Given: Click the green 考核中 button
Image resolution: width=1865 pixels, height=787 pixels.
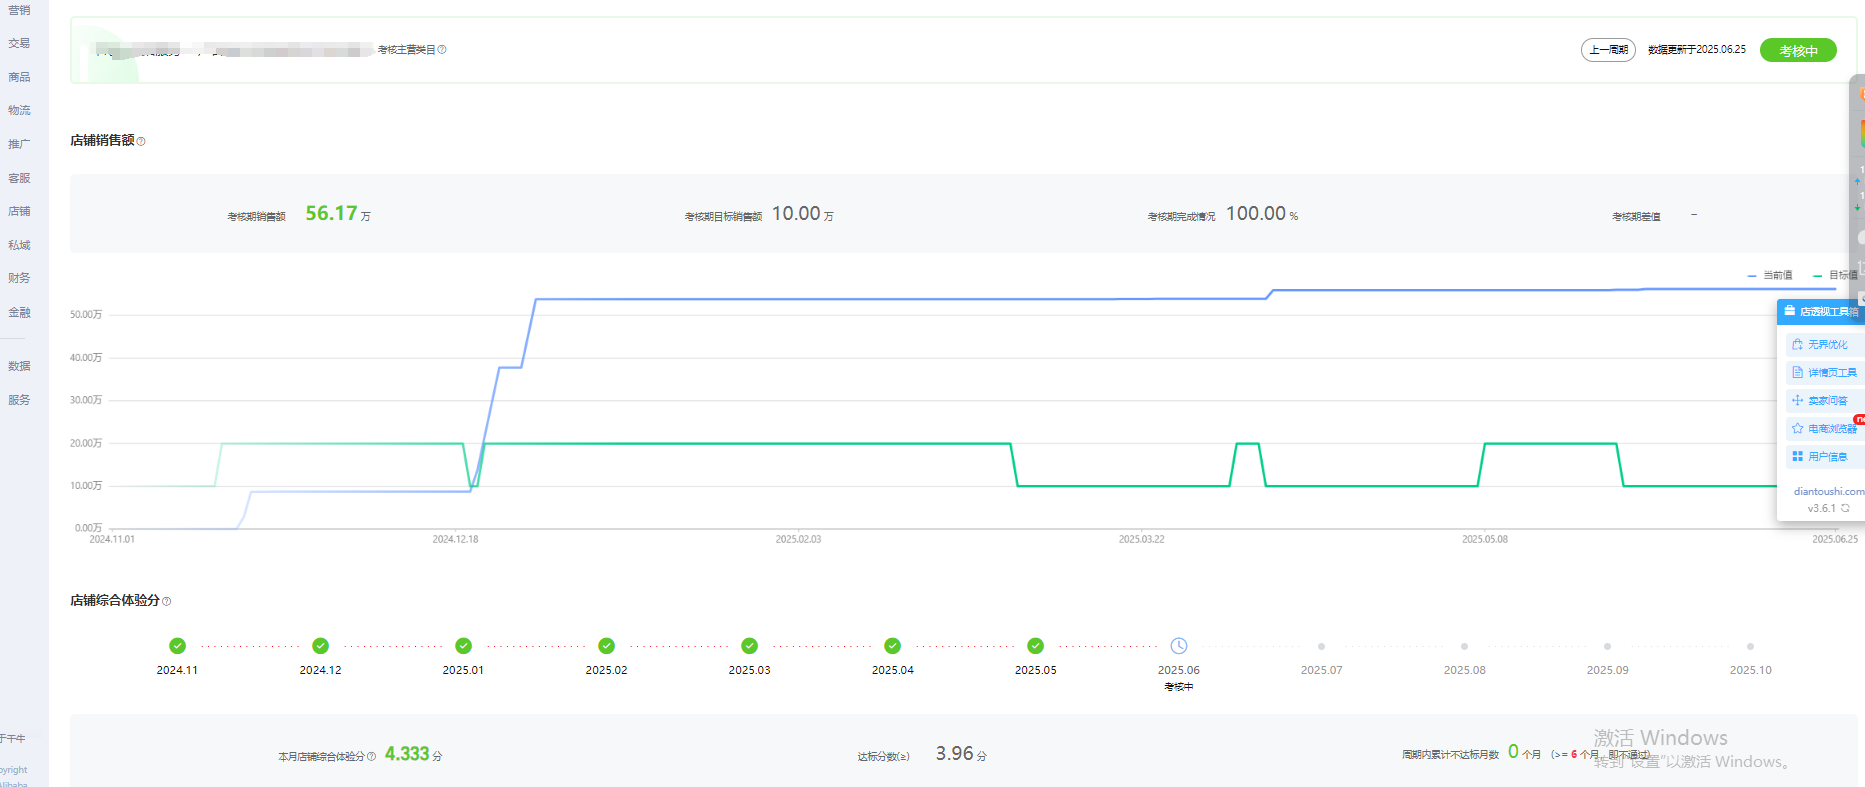Looking at the screenshot, I should [1798, 51].
